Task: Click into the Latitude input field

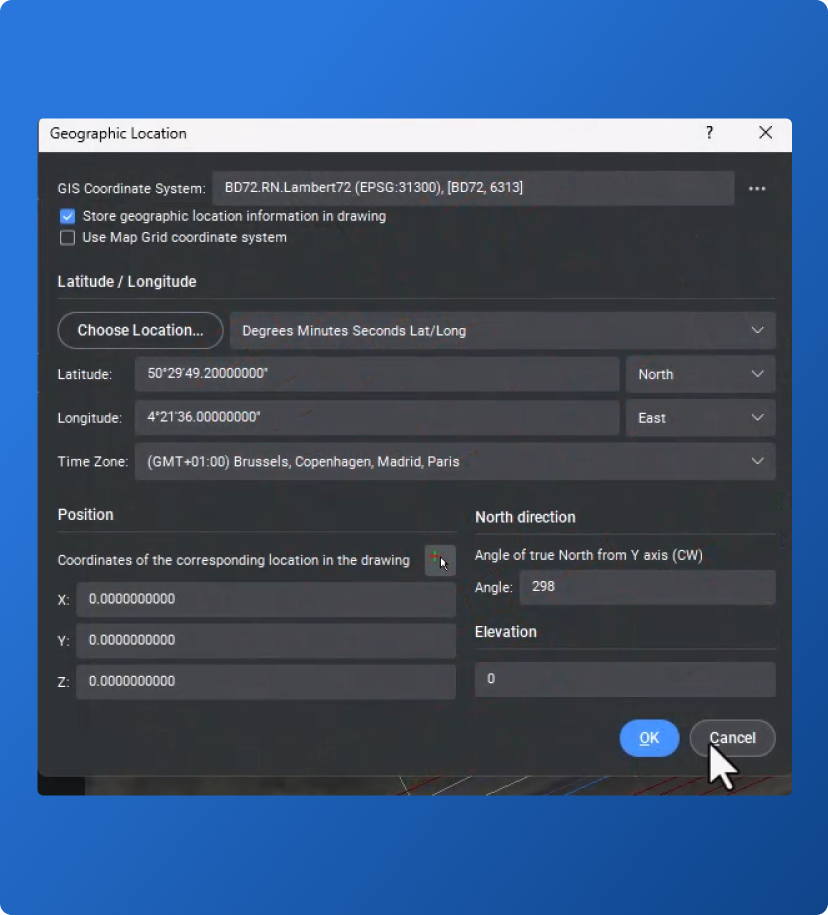Action: 376,374
